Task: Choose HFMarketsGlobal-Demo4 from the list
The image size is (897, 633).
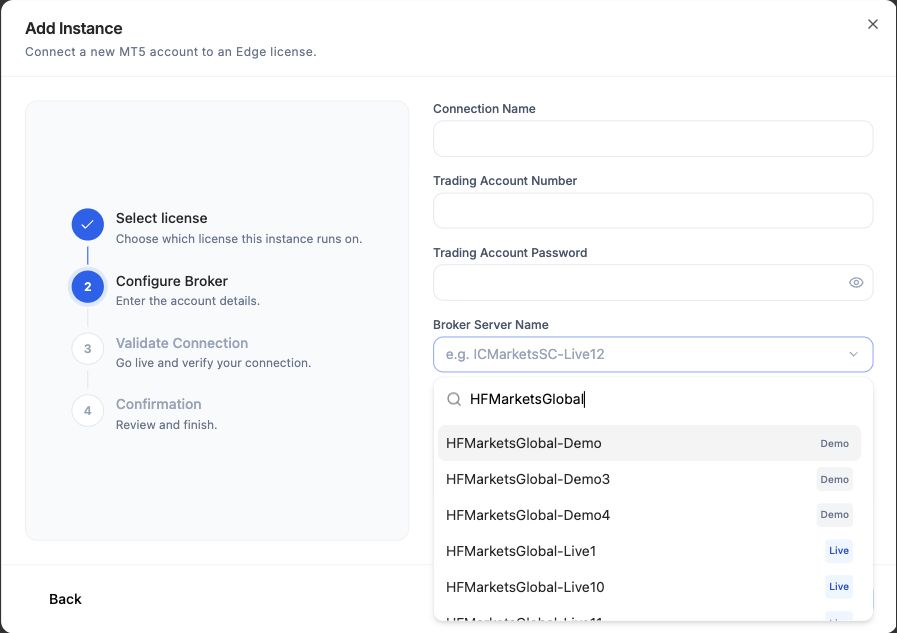Action: [649, 515]
